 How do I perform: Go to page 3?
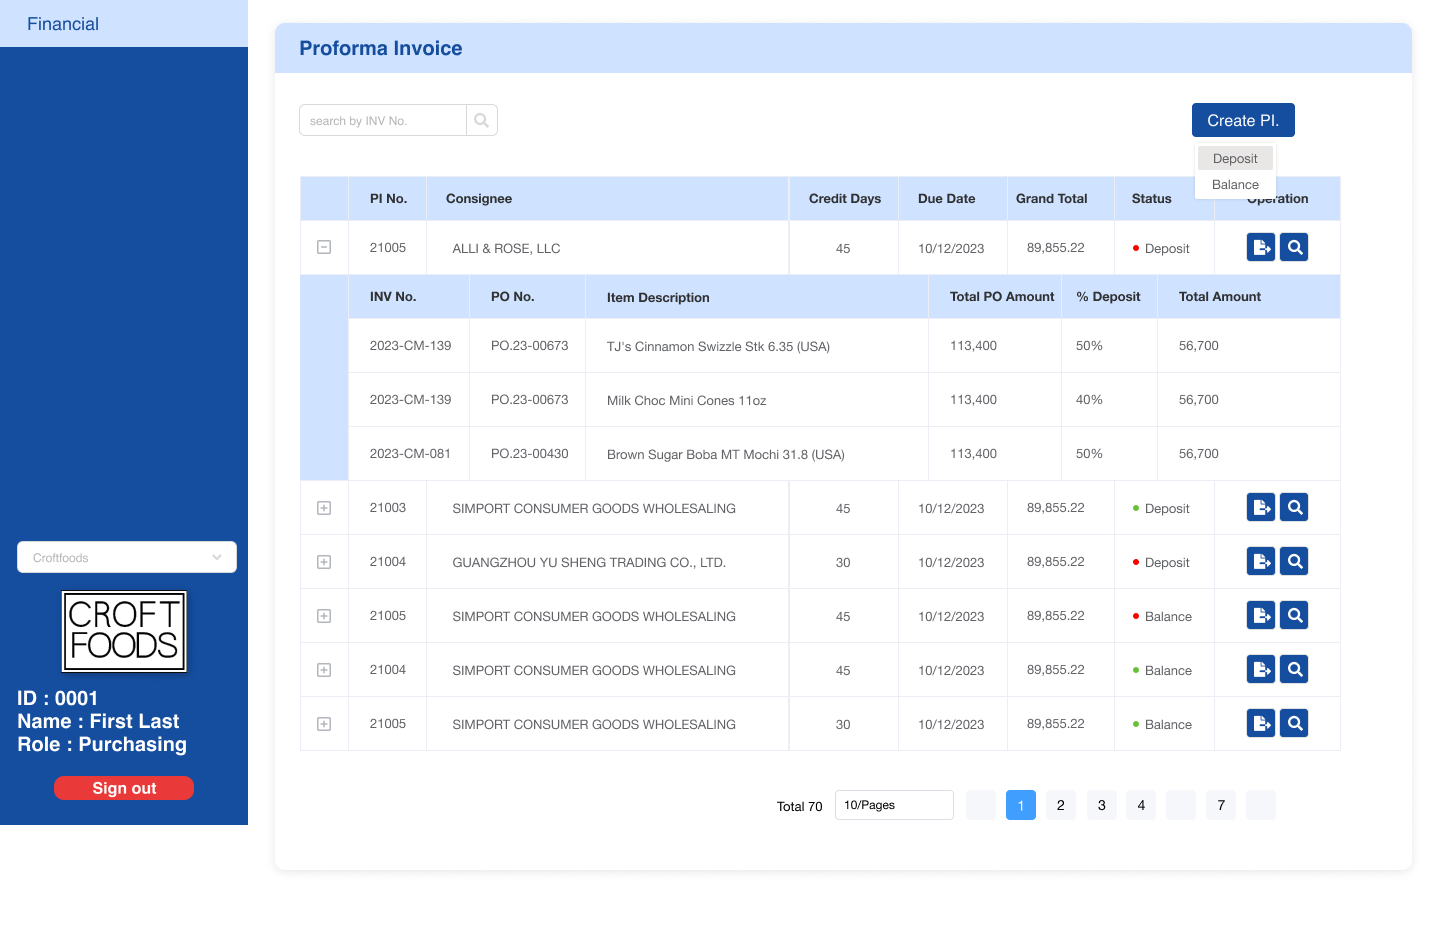coord(1101,805)
